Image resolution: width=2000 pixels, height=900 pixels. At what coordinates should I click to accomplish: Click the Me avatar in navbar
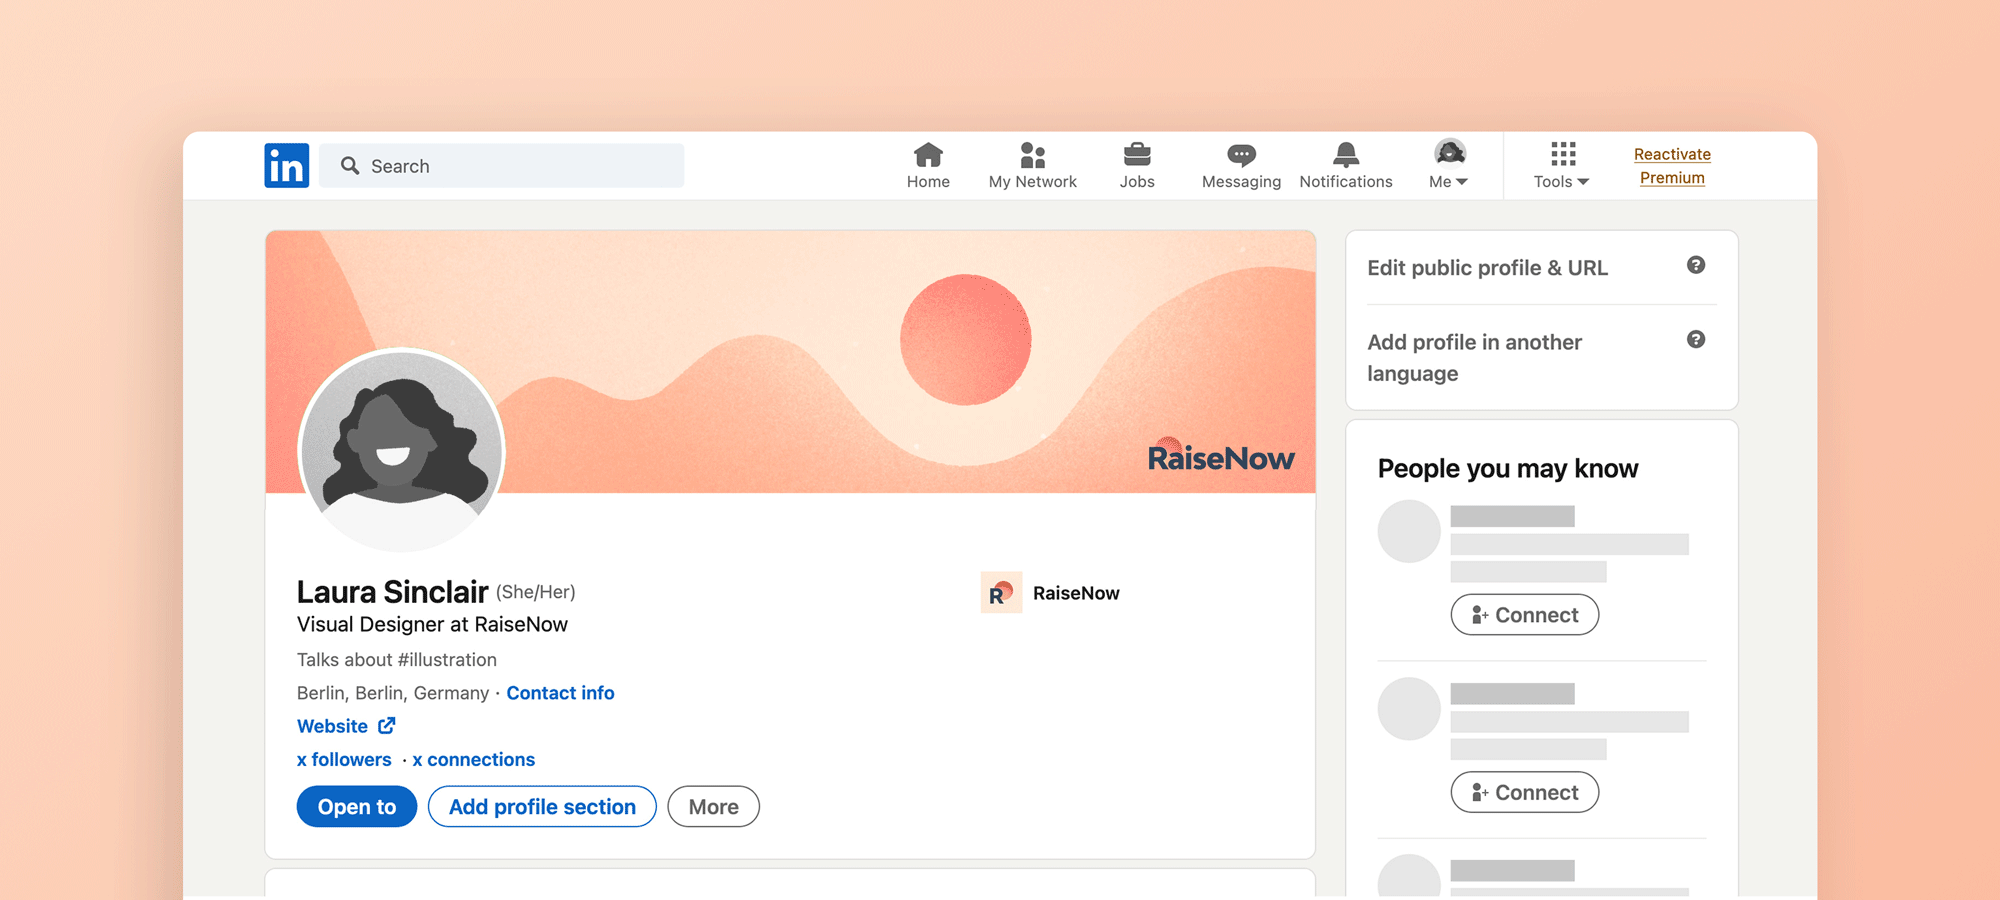pos(1450,152)
